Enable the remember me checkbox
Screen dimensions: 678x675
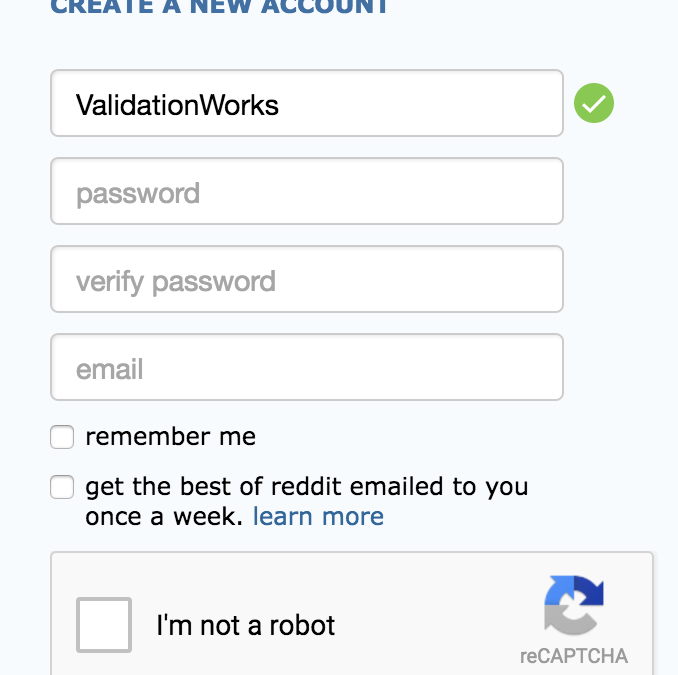tap(63, 437)
